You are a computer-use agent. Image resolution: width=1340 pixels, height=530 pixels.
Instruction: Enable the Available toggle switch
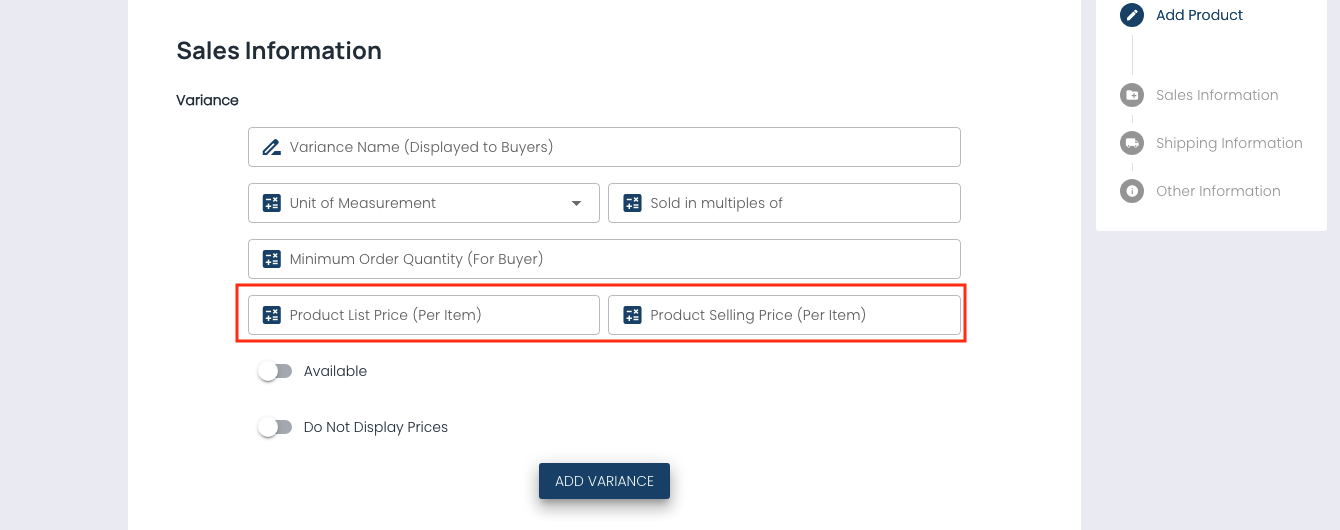[x=274, y=371]
